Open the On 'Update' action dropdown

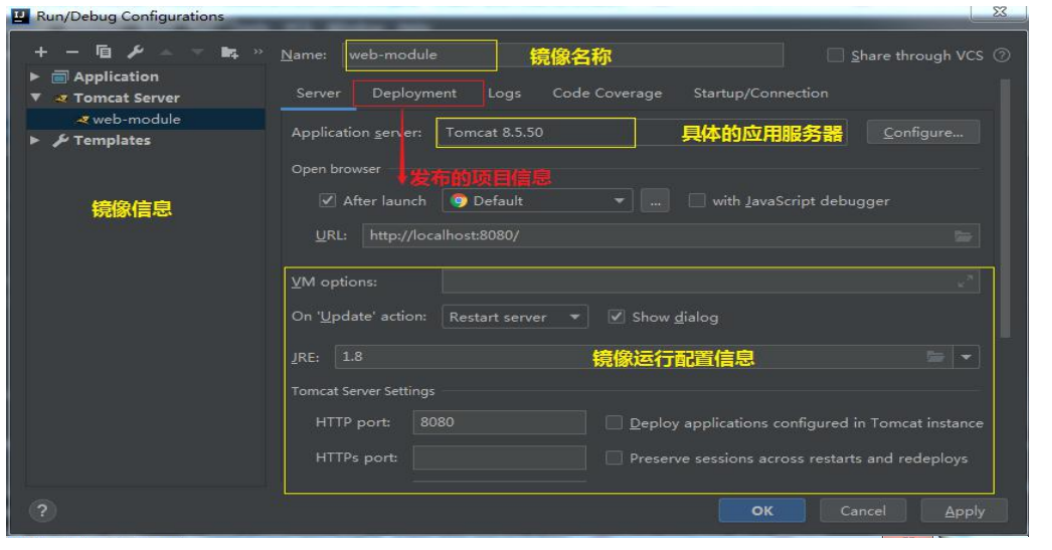515,317
